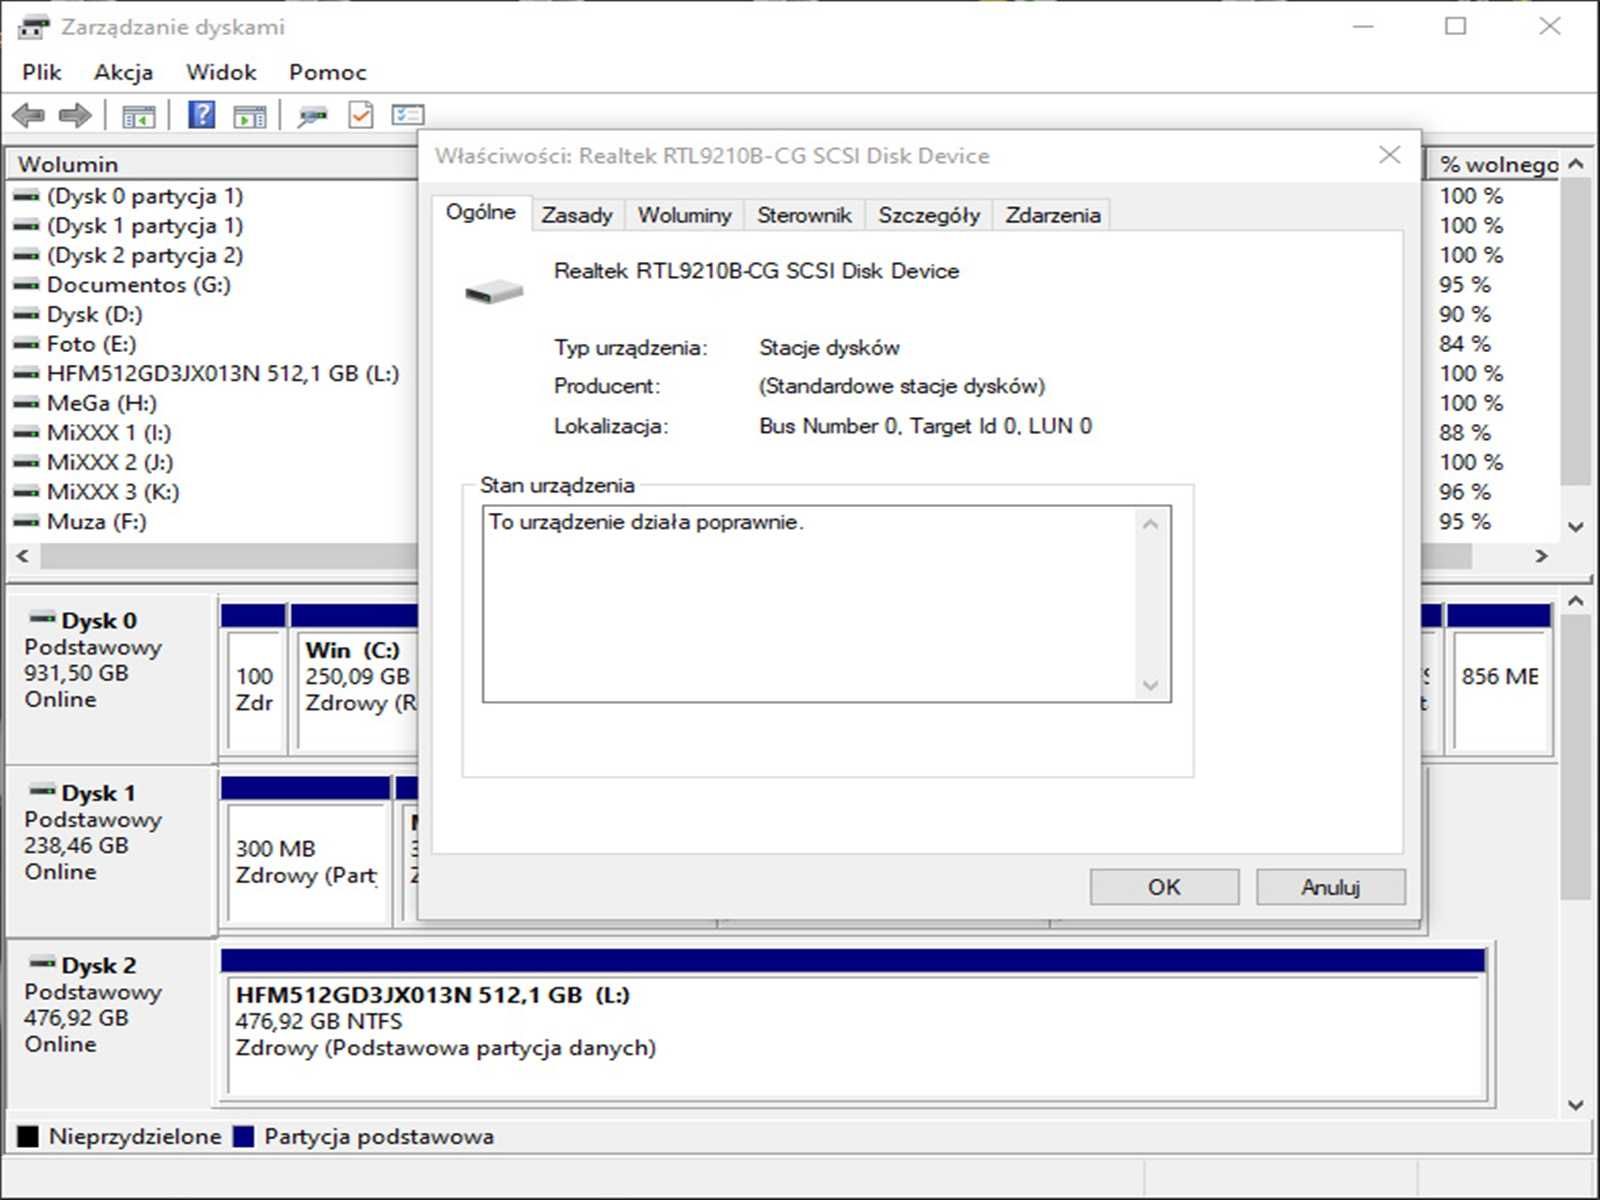
Task: Click disk pane scroll up arrow
Action: pos(1576,601)
